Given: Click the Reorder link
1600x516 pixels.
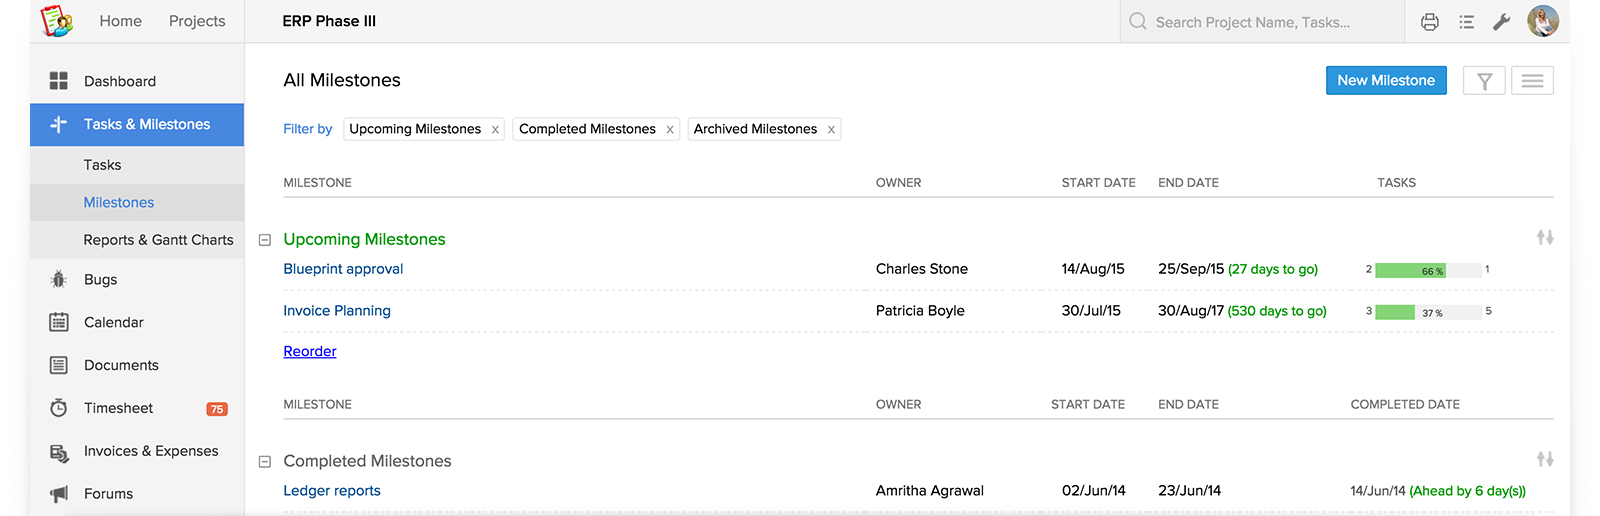Looking at the screenshot, I should coord(310,351).
